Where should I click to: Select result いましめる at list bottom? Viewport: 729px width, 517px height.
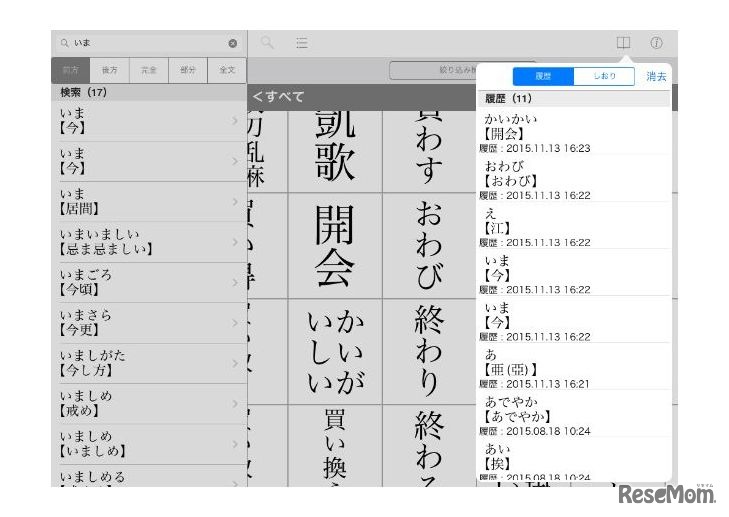tap(151, 476)
